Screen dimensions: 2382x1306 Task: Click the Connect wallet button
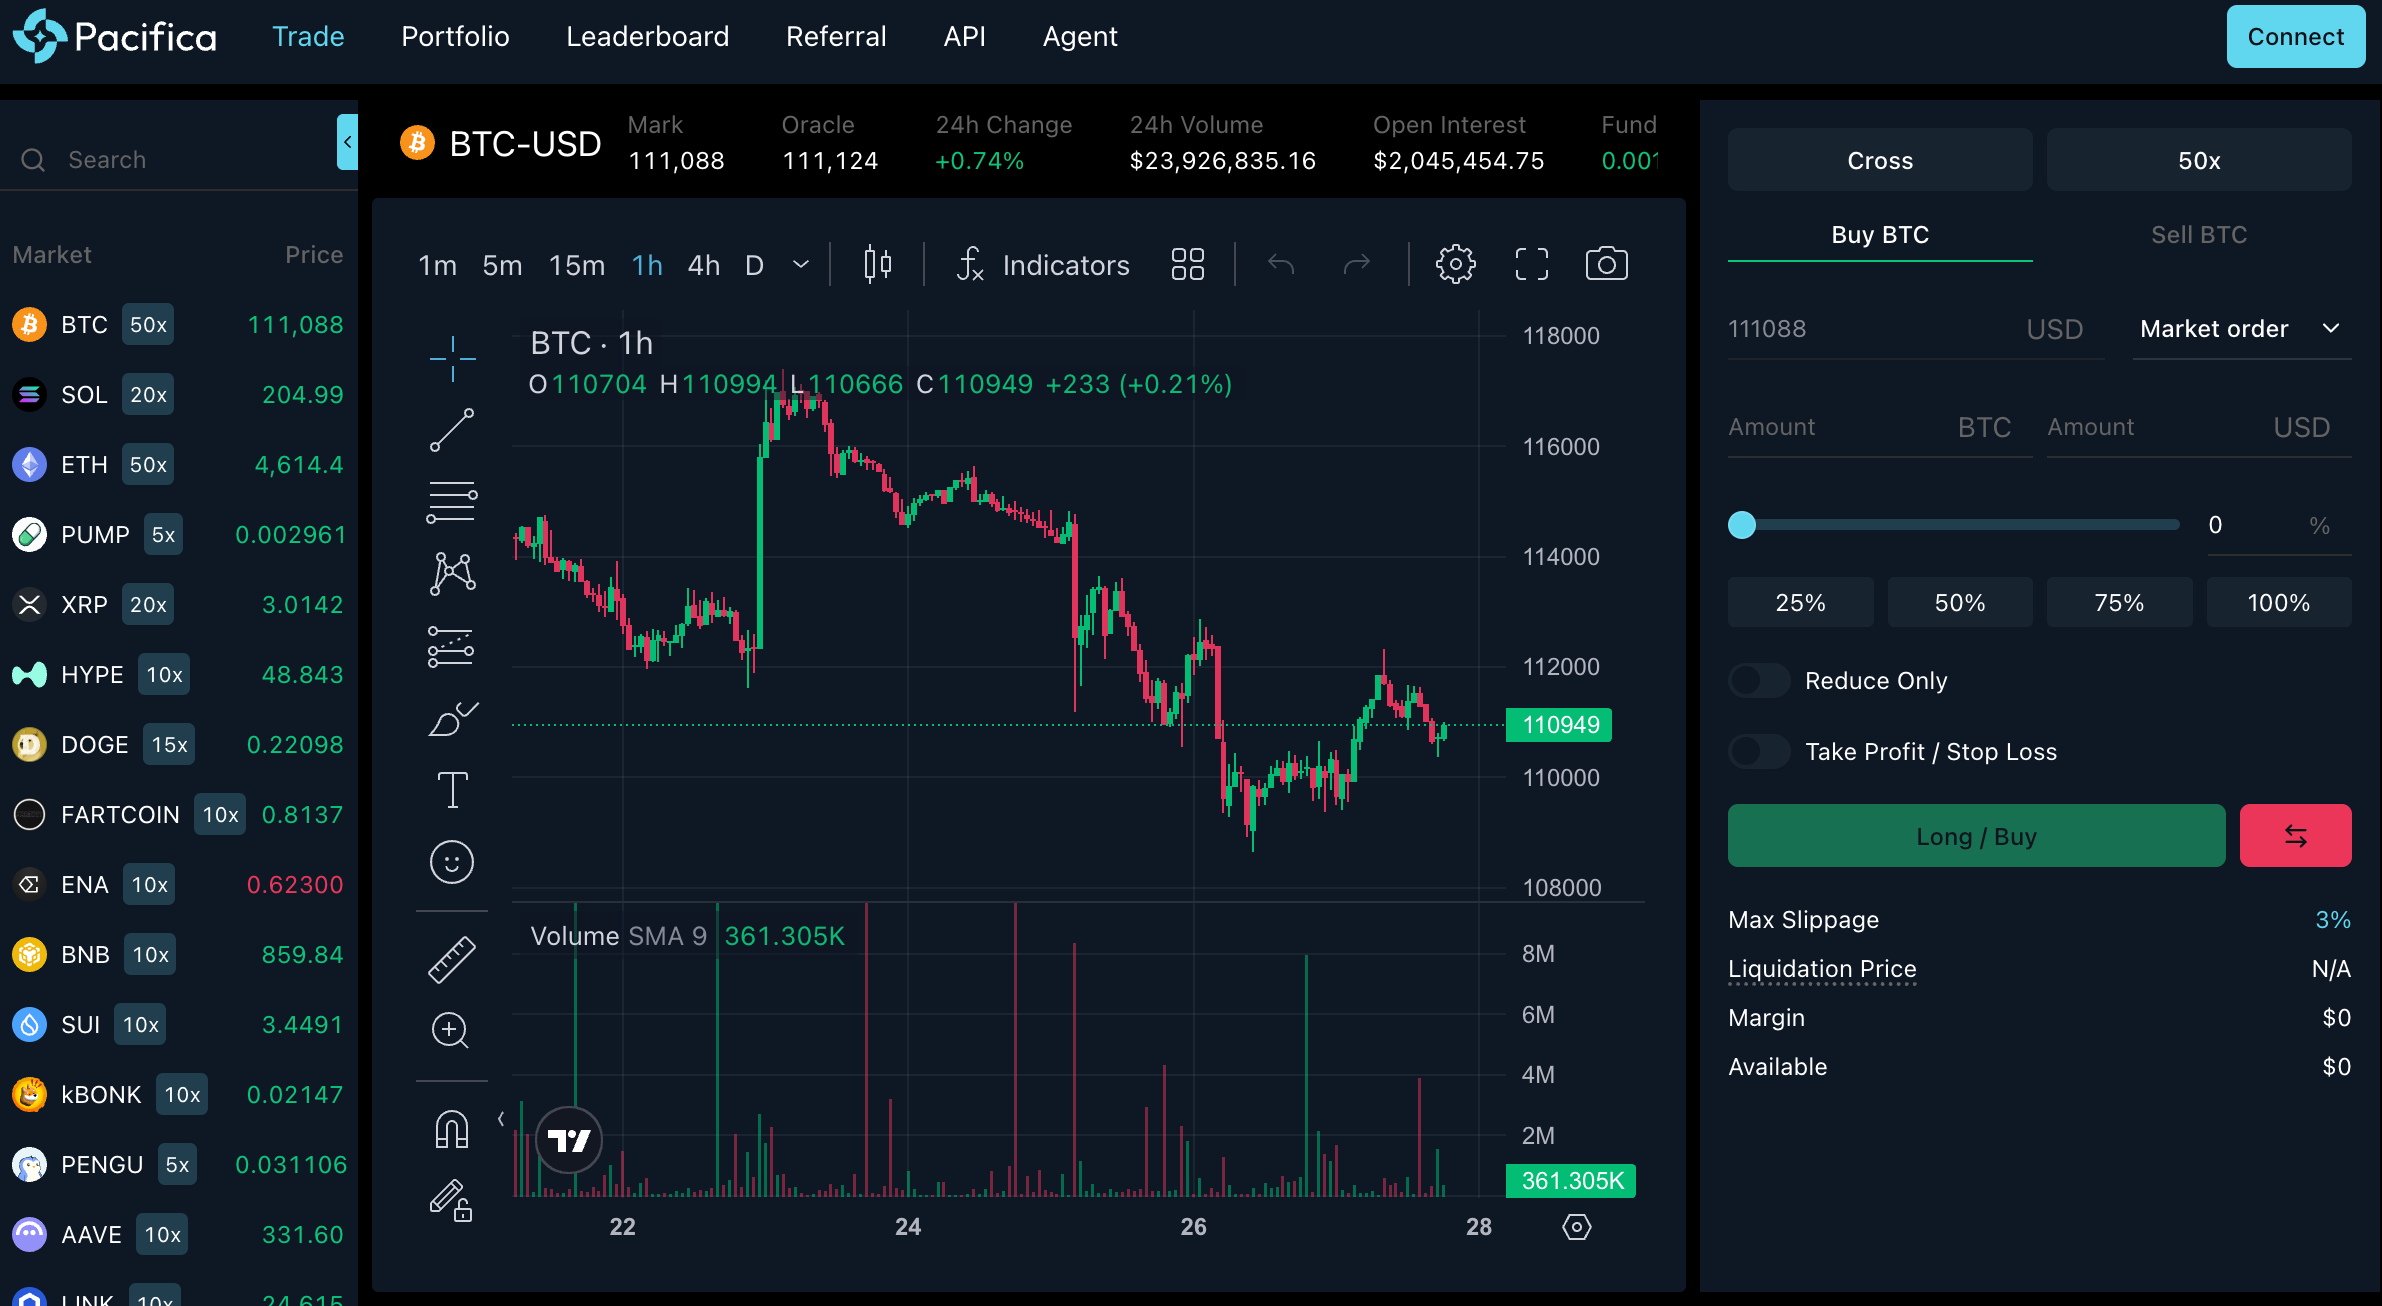[x=2295, y=37]
